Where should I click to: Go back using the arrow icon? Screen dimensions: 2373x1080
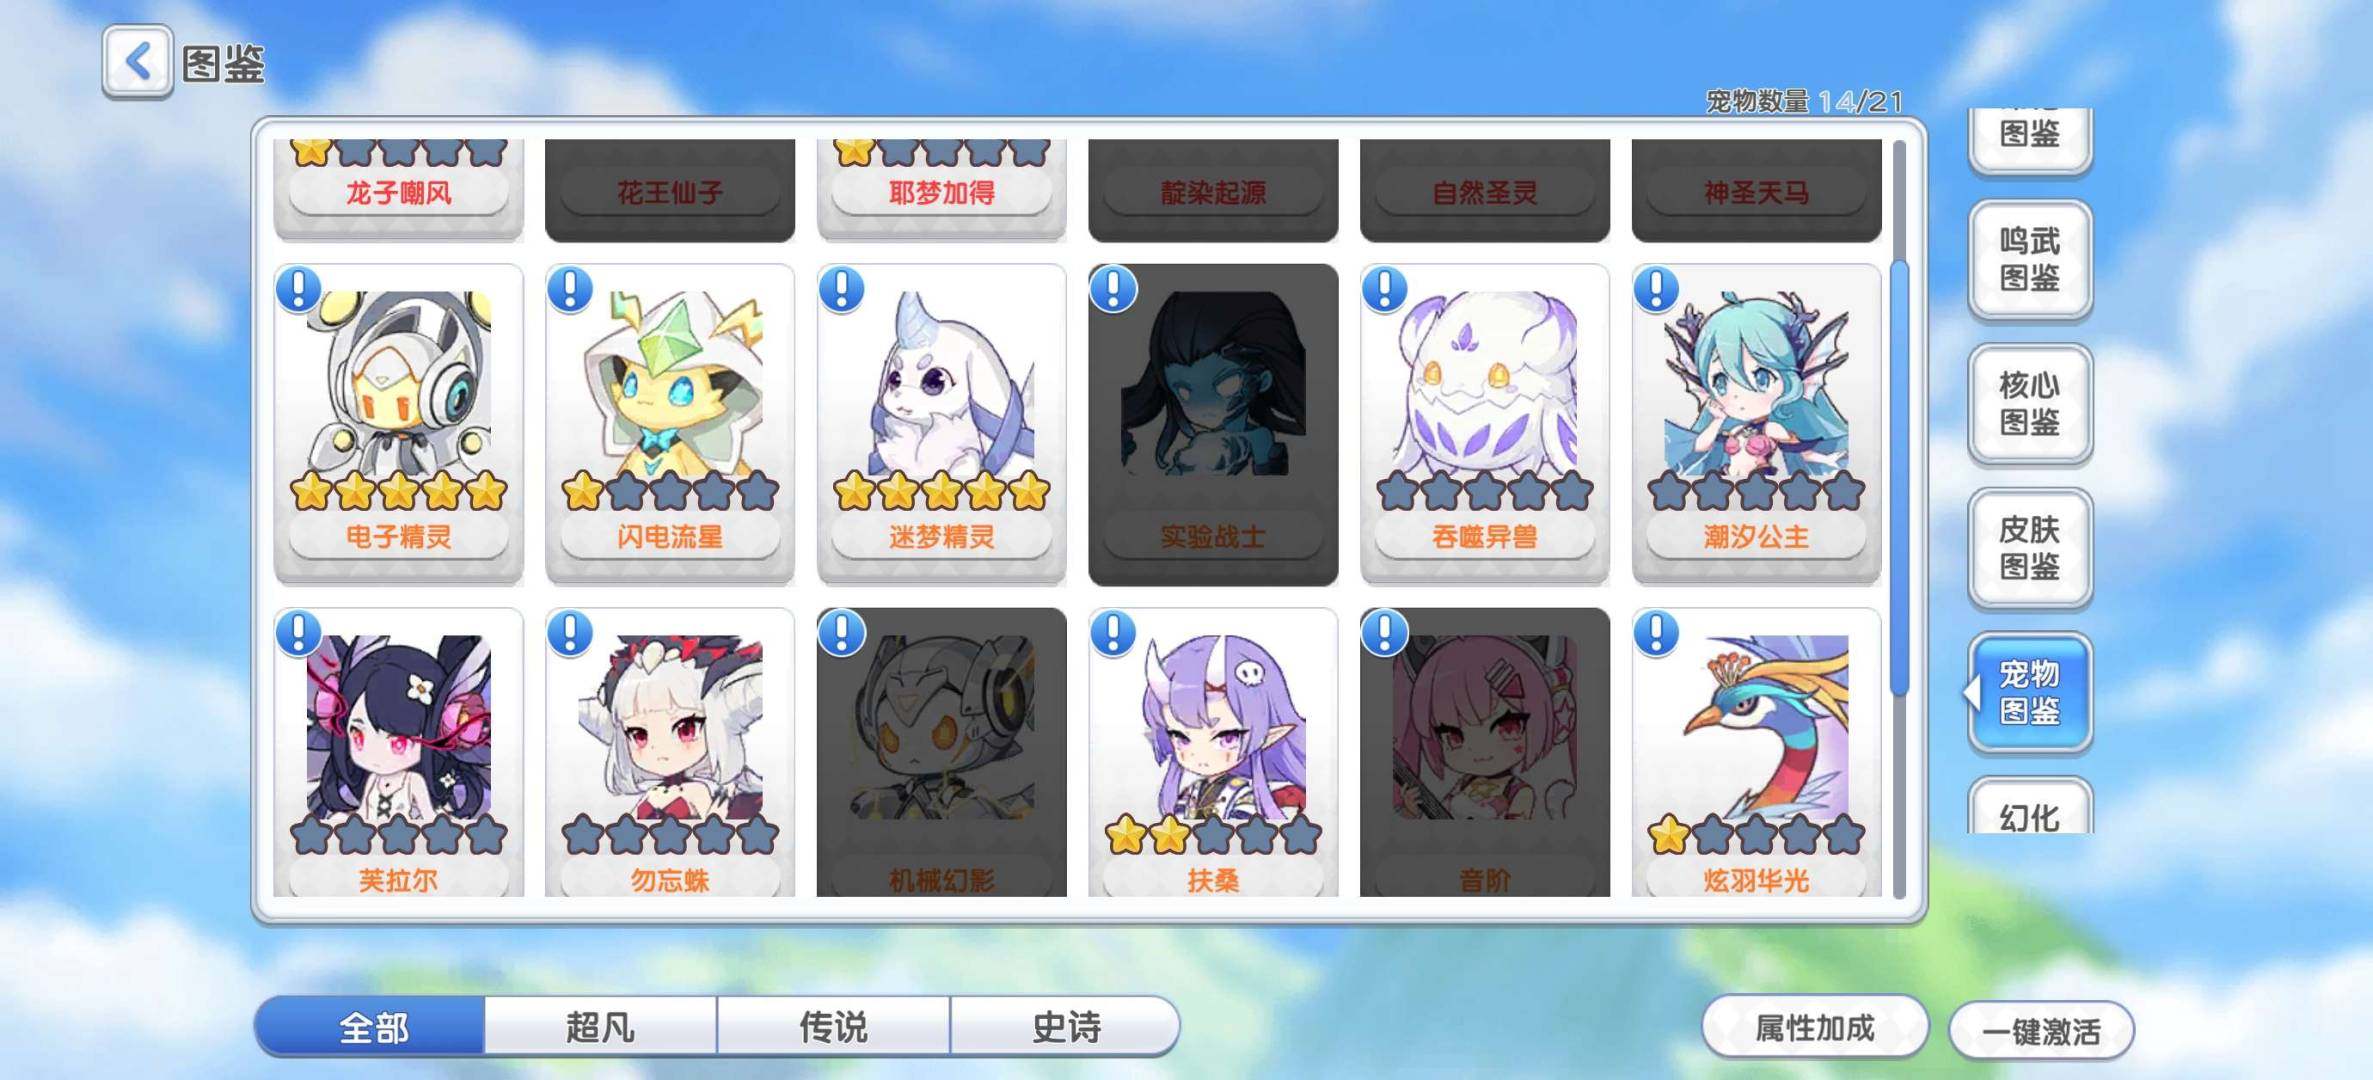pyautogui.click(x=137, y=62)
